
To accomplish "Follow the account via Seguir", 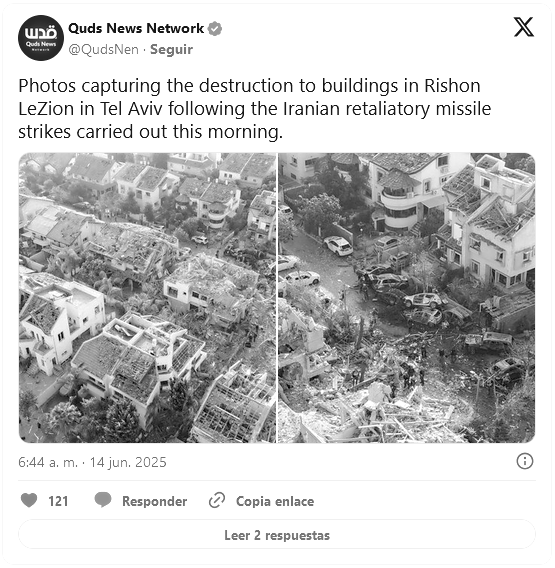I will 171,49.
